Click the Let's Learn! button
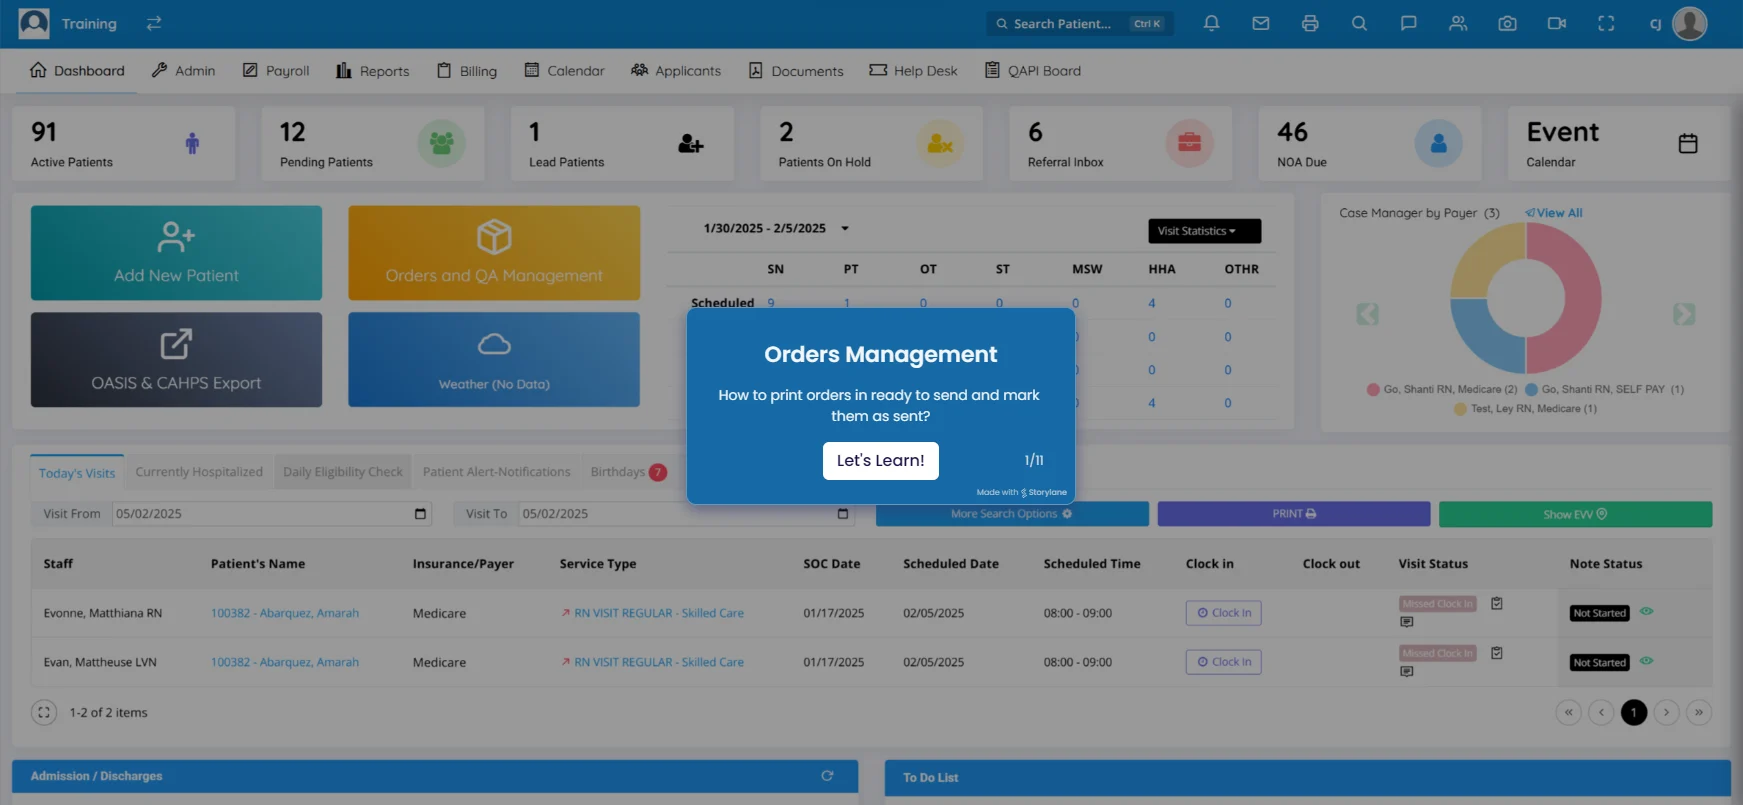The height and width of the screenshot is (805, 1743). tap(880, 461)
